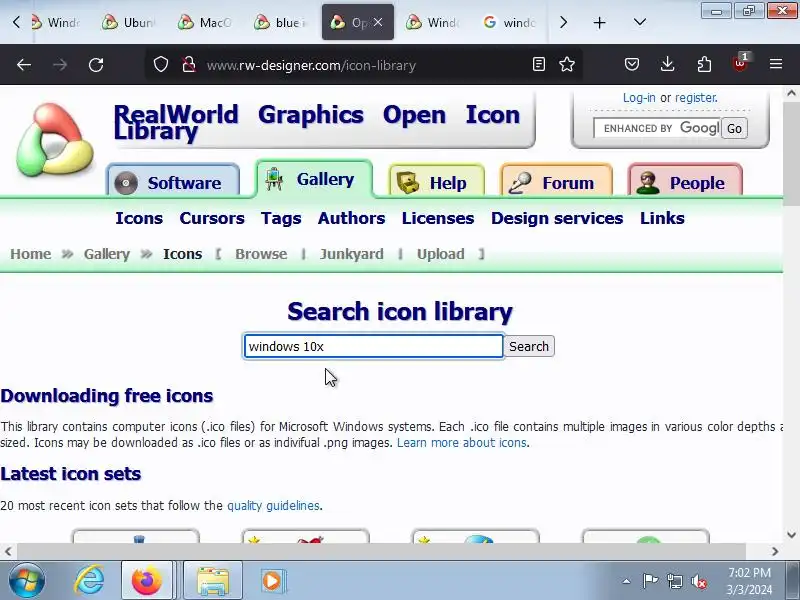Go to the Links submenu item
Viewport: 800px width, 600px height.
(x=662, y=218)
